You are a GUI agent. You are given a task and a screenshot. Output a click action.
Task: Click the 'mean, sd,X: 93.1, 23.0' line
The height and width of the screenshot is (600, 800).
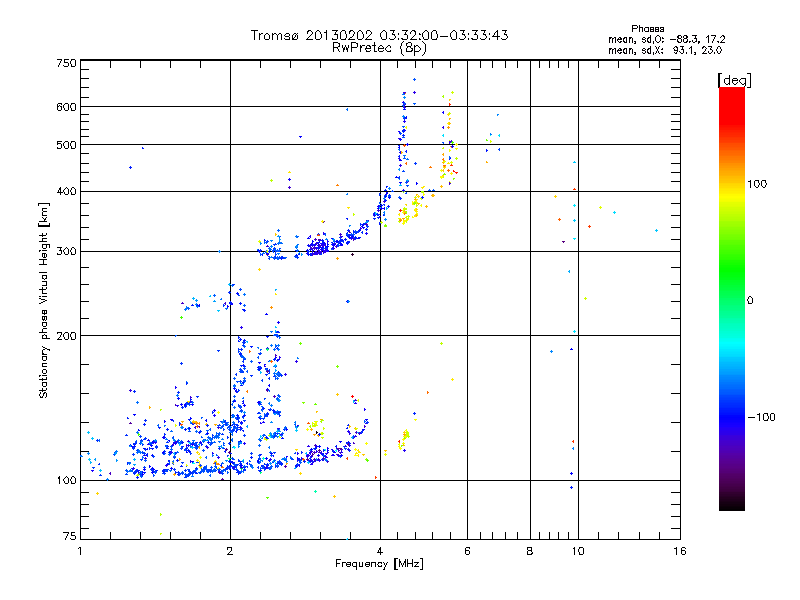pyautogui.click(x=665, y=50)
